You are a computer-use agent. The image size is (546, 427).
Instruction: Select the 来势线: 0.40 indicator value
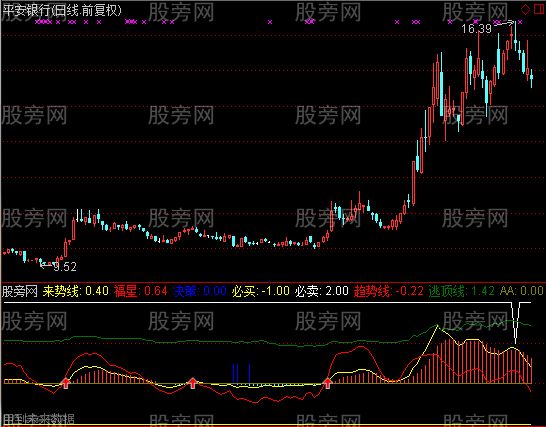click(76, 291)
